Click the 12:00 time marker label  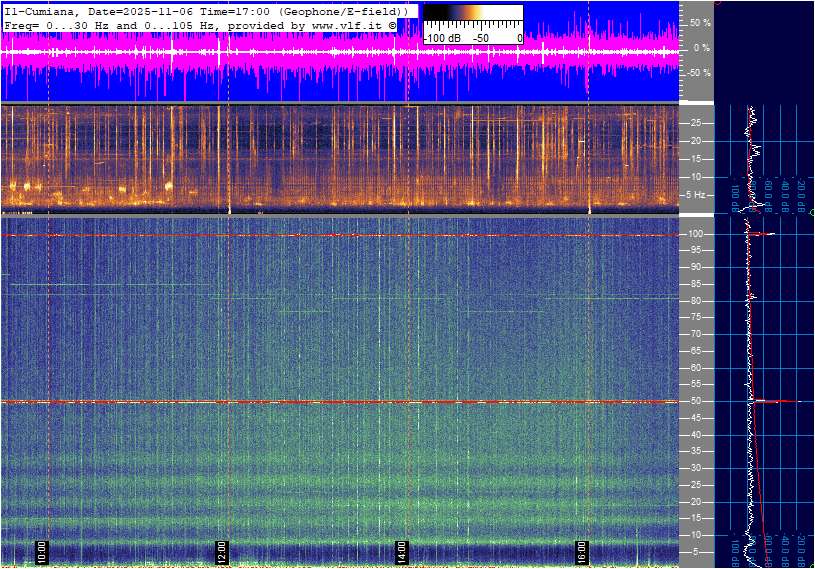tap(222, 552)
